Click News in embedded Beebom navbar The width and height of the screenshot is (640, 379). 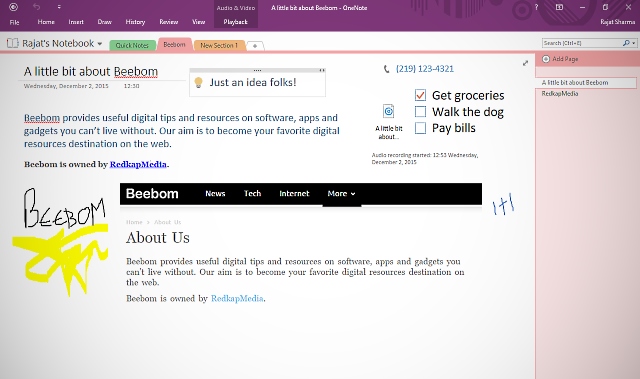pyautogui.click(x=215, y=193)
